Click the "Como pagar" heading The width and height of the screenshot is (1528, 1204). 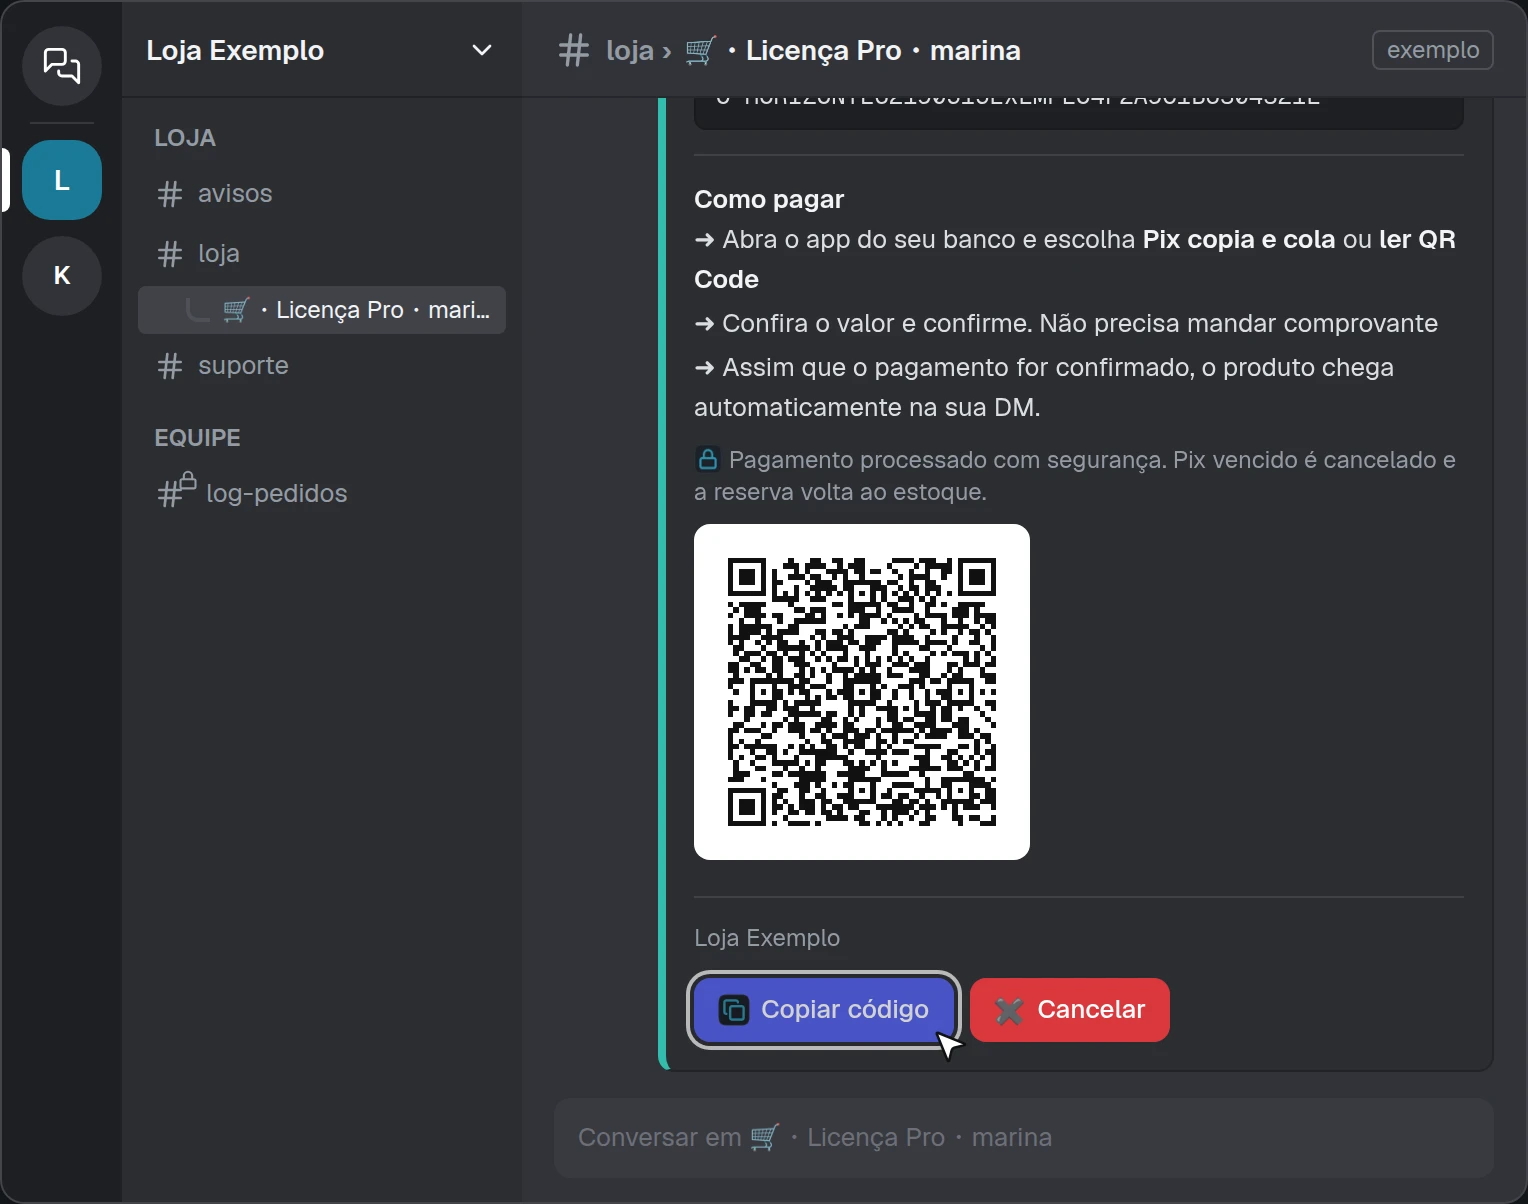[769, 200]
